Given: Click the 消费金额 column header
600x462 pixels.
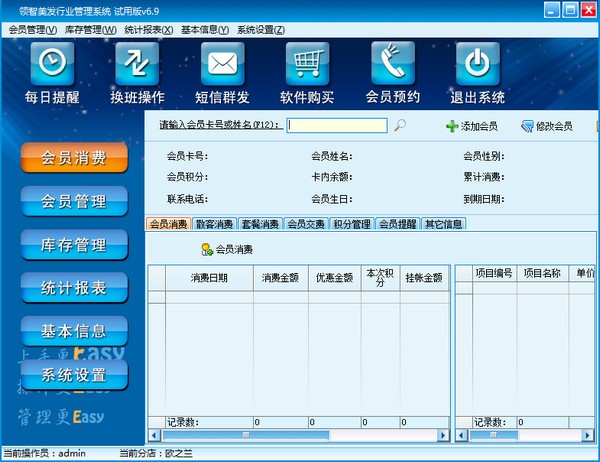Looking at the screenshot, I should click(280, 278).
